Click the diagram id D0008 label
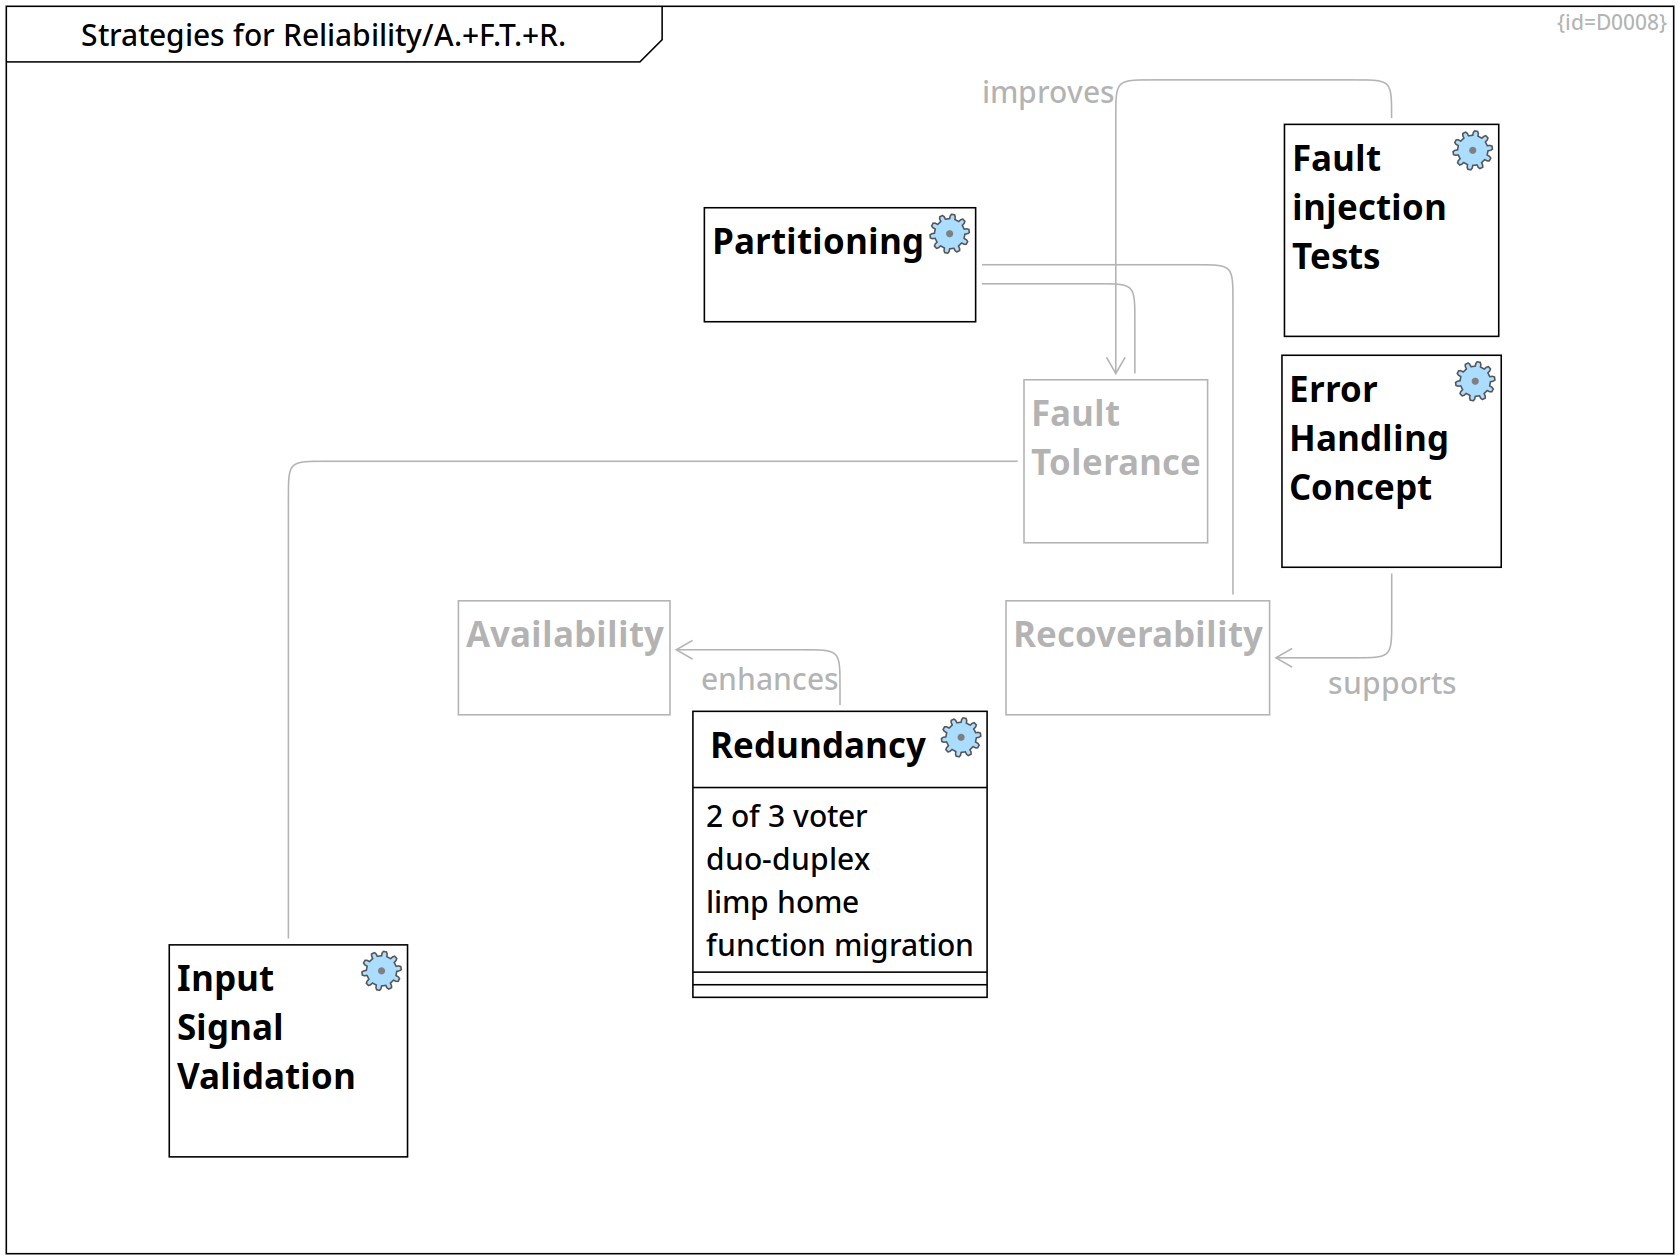This screenshot has width=1680, height=1260. pos(1611,23)
